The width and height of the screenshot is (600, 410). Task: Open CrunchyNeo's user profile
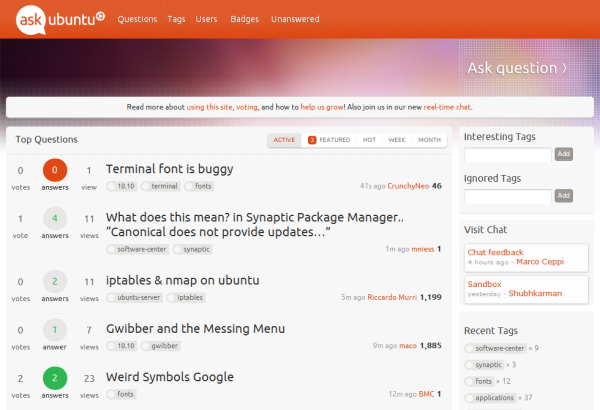[408, 186]
